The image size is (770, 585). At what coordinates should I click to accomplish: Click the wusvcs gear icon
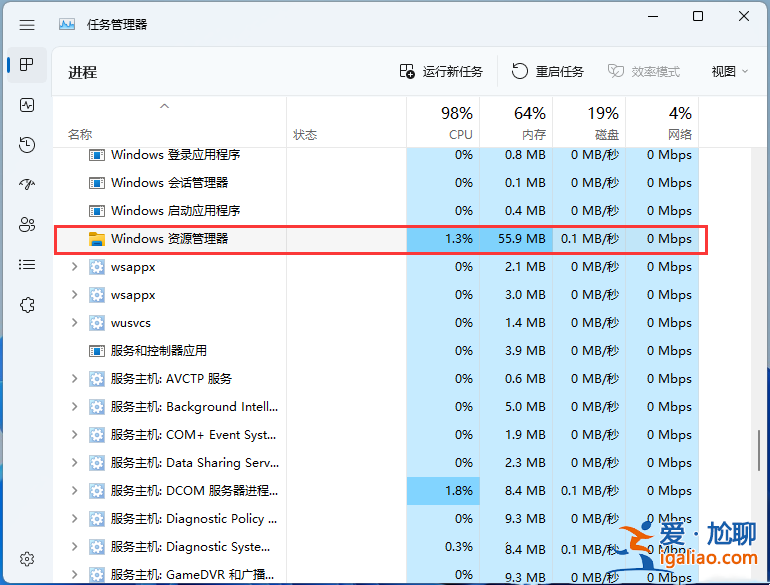[97, 323]
